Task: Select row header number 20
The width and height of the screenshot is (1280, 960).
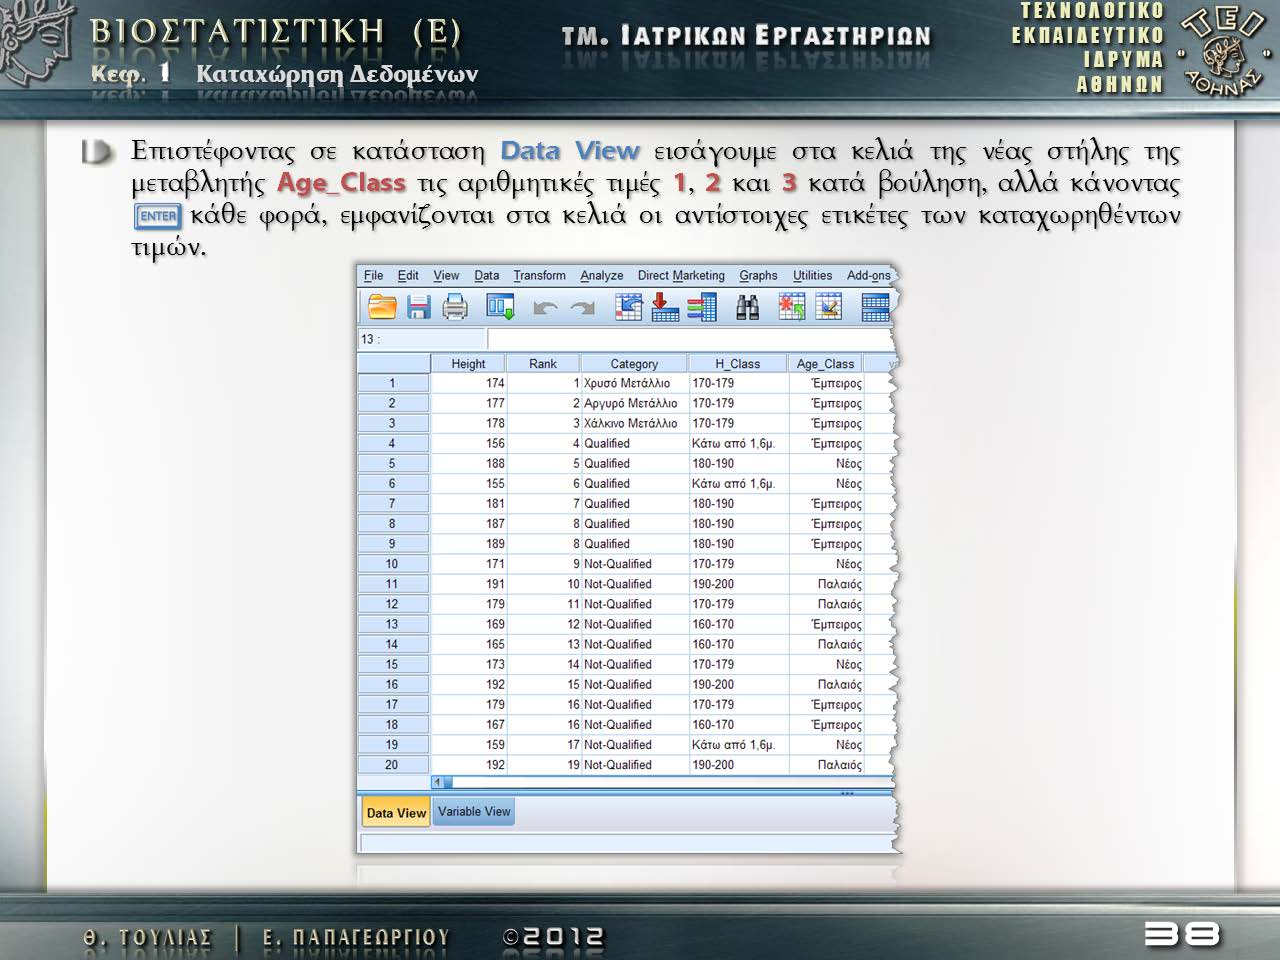Action: [393, 765]
